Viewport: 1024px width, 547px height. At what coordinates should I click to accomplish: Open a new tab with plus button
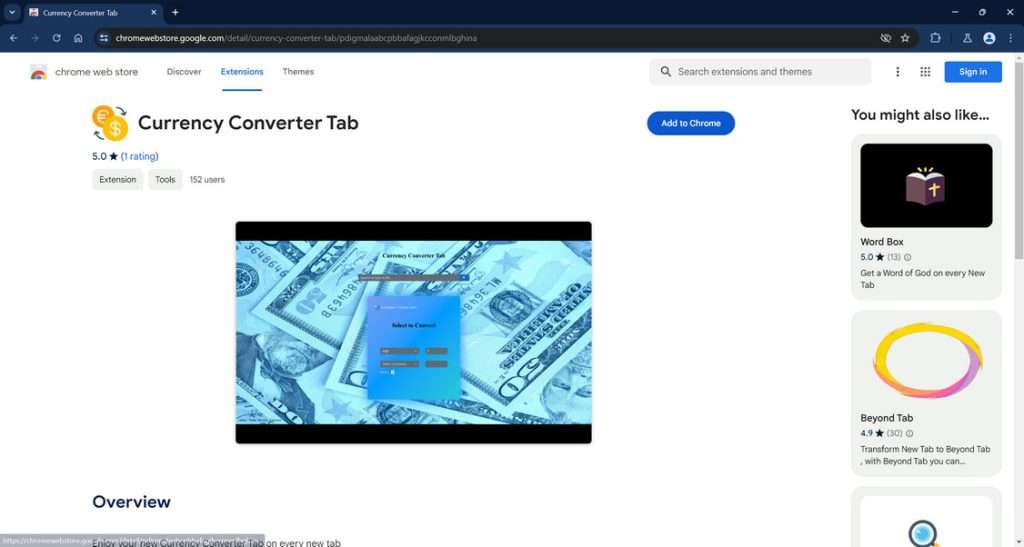[x=175, y=12]
